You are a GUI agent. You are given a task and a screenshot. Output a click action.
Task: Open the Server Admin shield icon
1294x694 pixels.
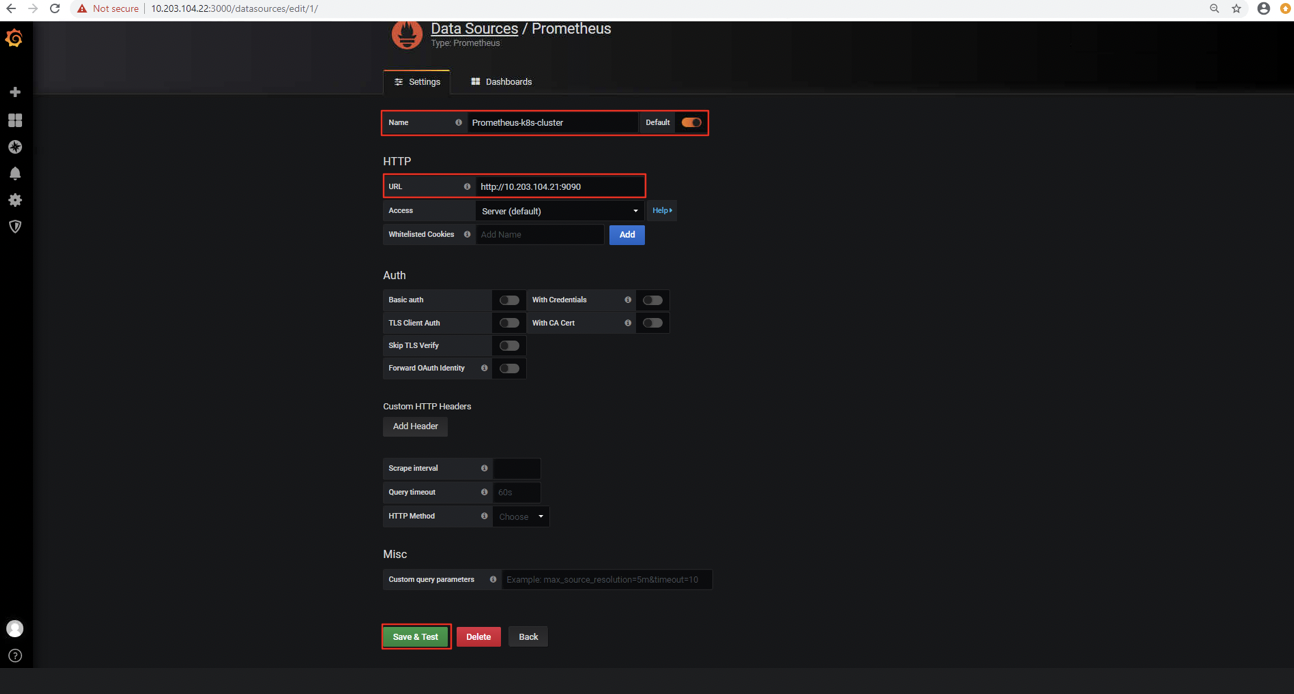pos(15,227)
